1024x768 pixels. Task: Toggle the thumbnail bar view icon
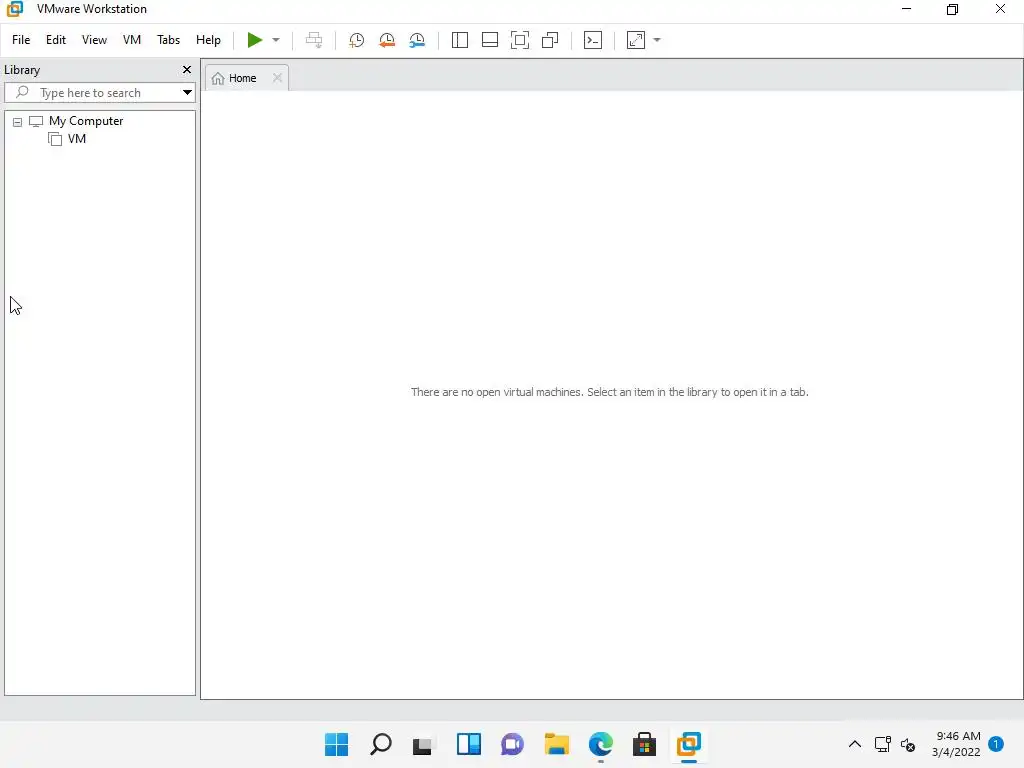(490, 40)
